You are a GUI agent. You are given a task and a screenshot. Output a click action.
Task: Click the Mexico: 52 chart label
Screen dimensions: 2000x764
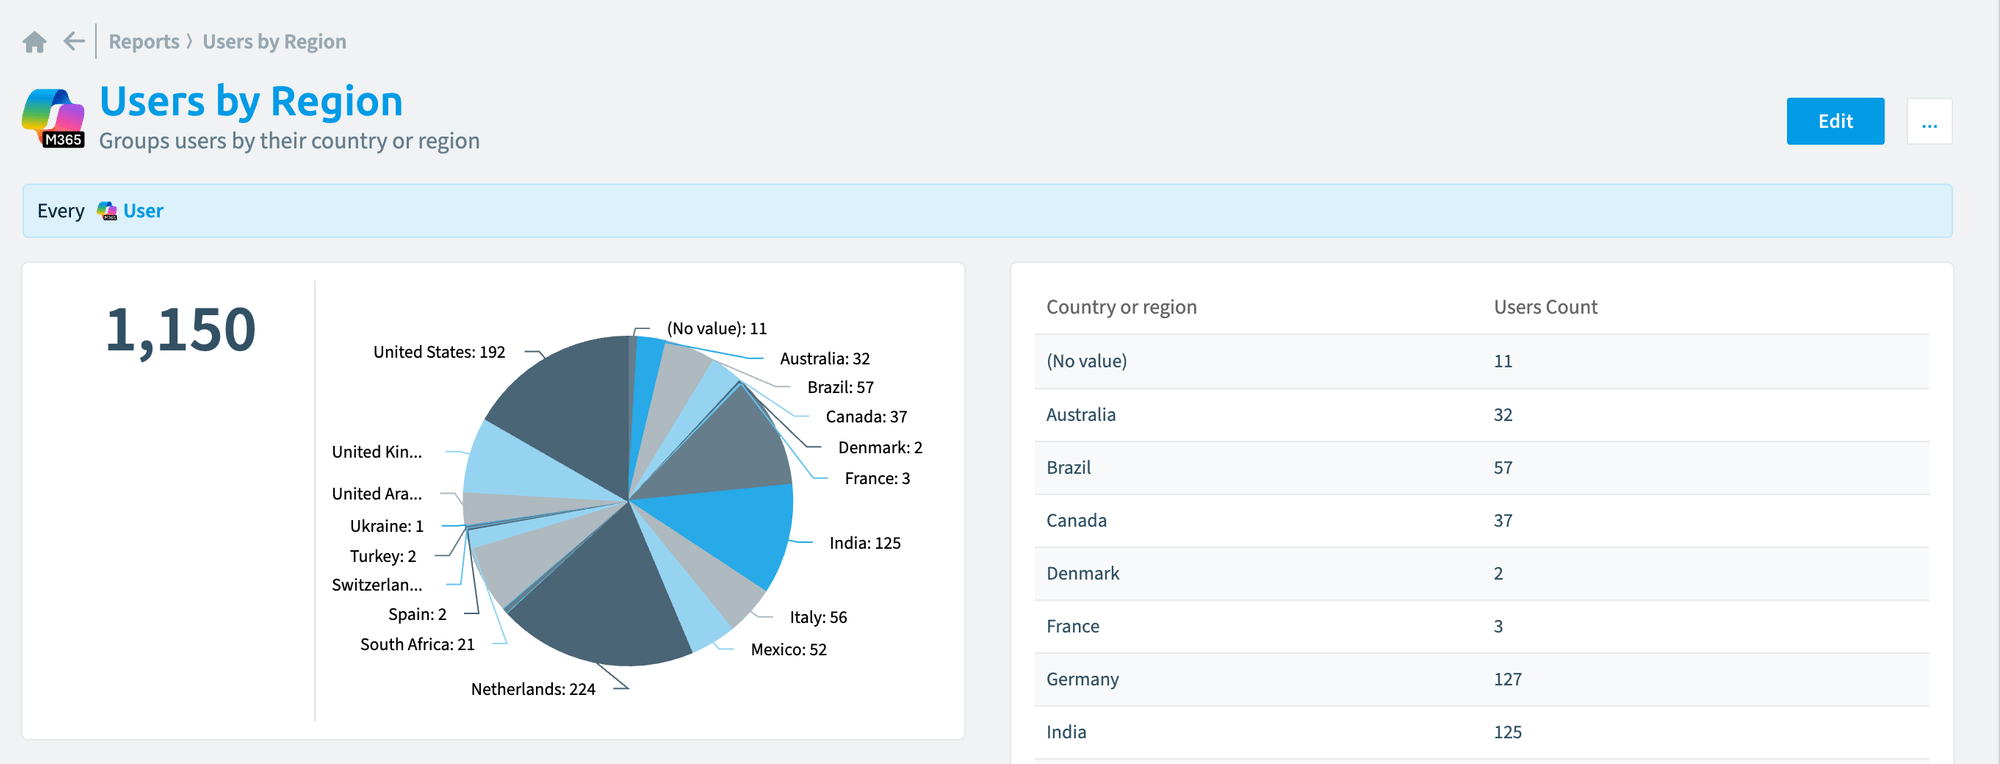789,649
